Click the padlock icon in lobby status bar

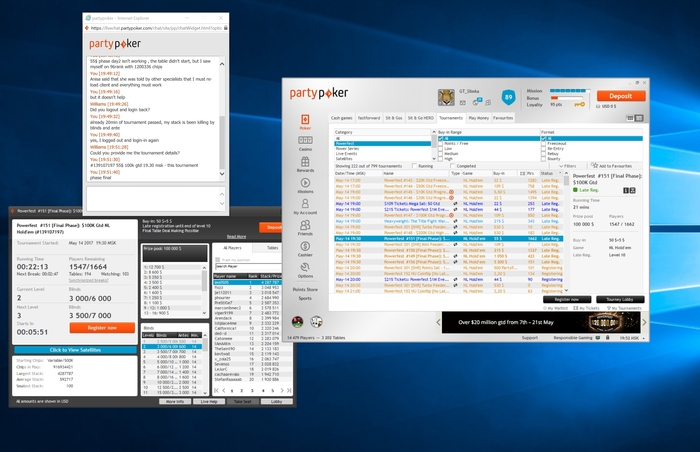click(x=608, y=338)
